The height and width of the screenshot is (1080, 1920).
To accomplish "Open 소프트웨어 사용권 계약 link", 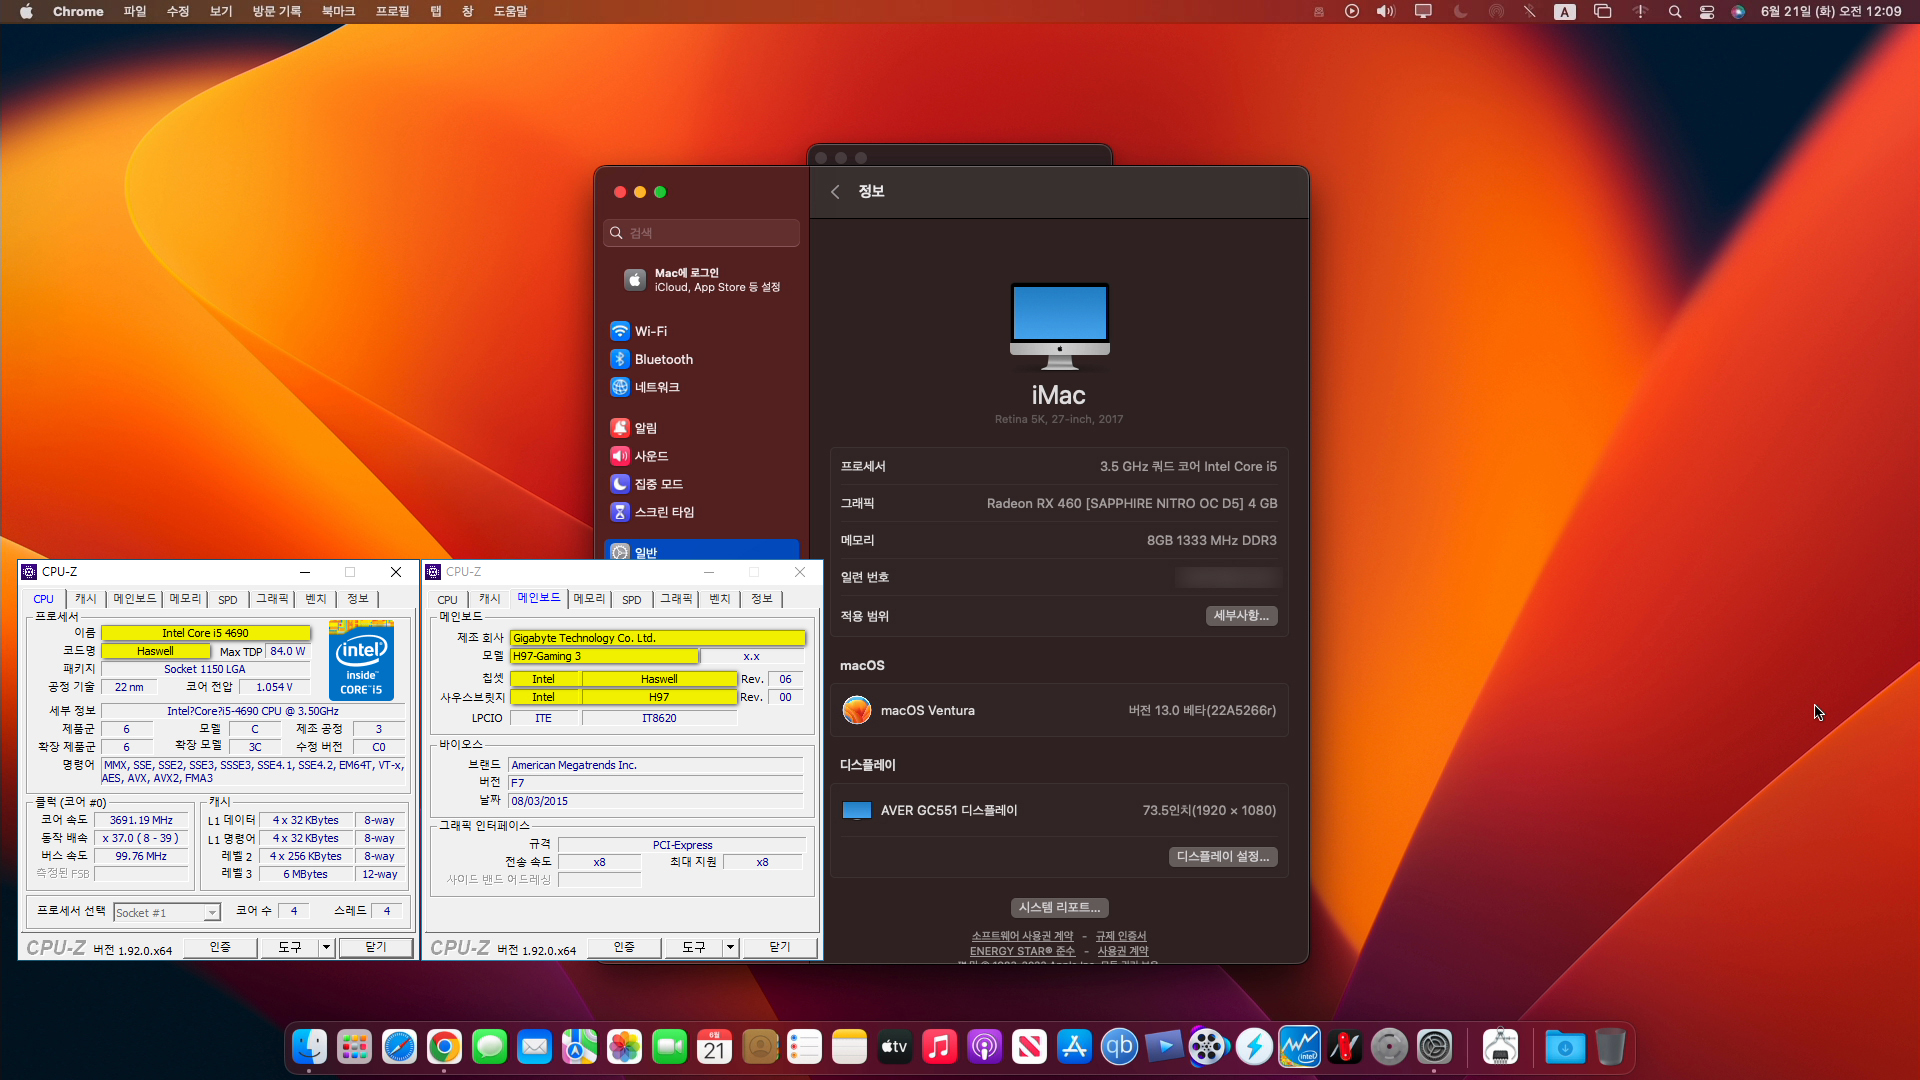I will click(1022, 936).
